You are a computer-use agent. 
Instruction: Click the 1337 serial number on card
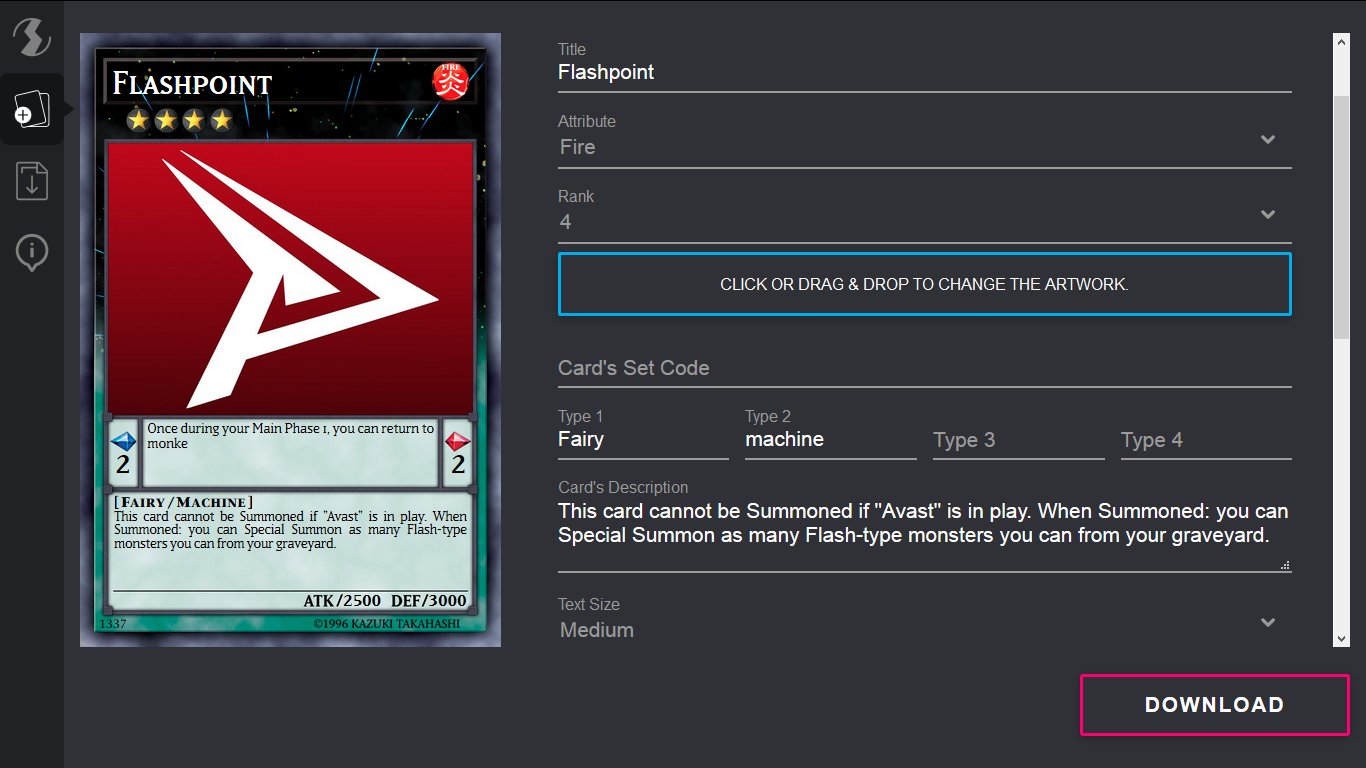click(112, 624)
